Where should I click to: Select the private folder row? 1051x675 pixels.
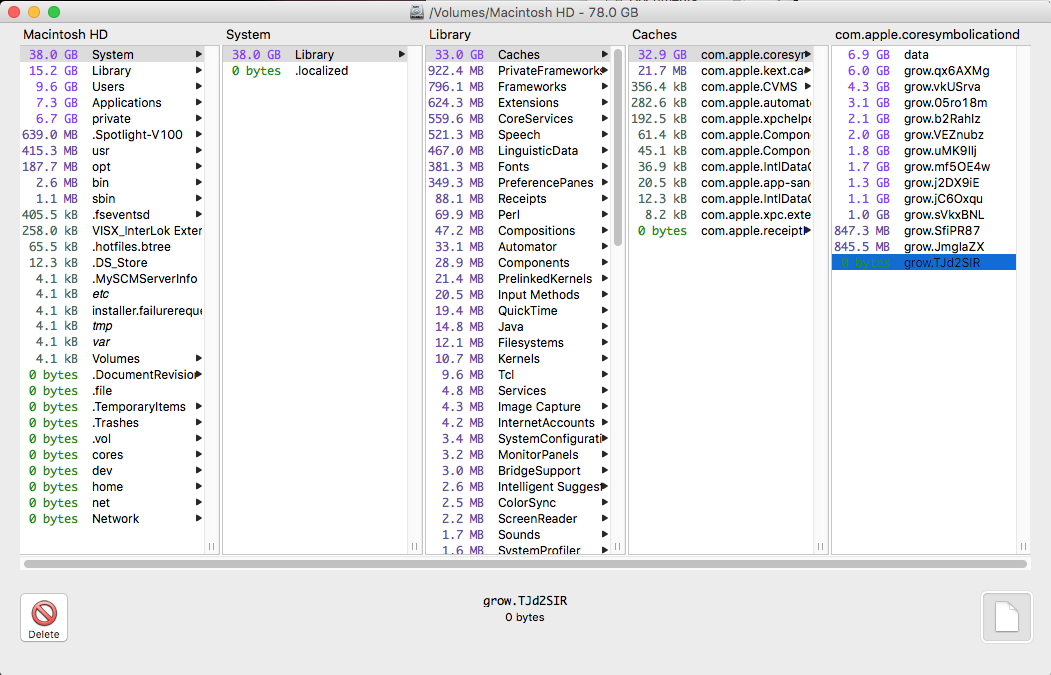113,119
